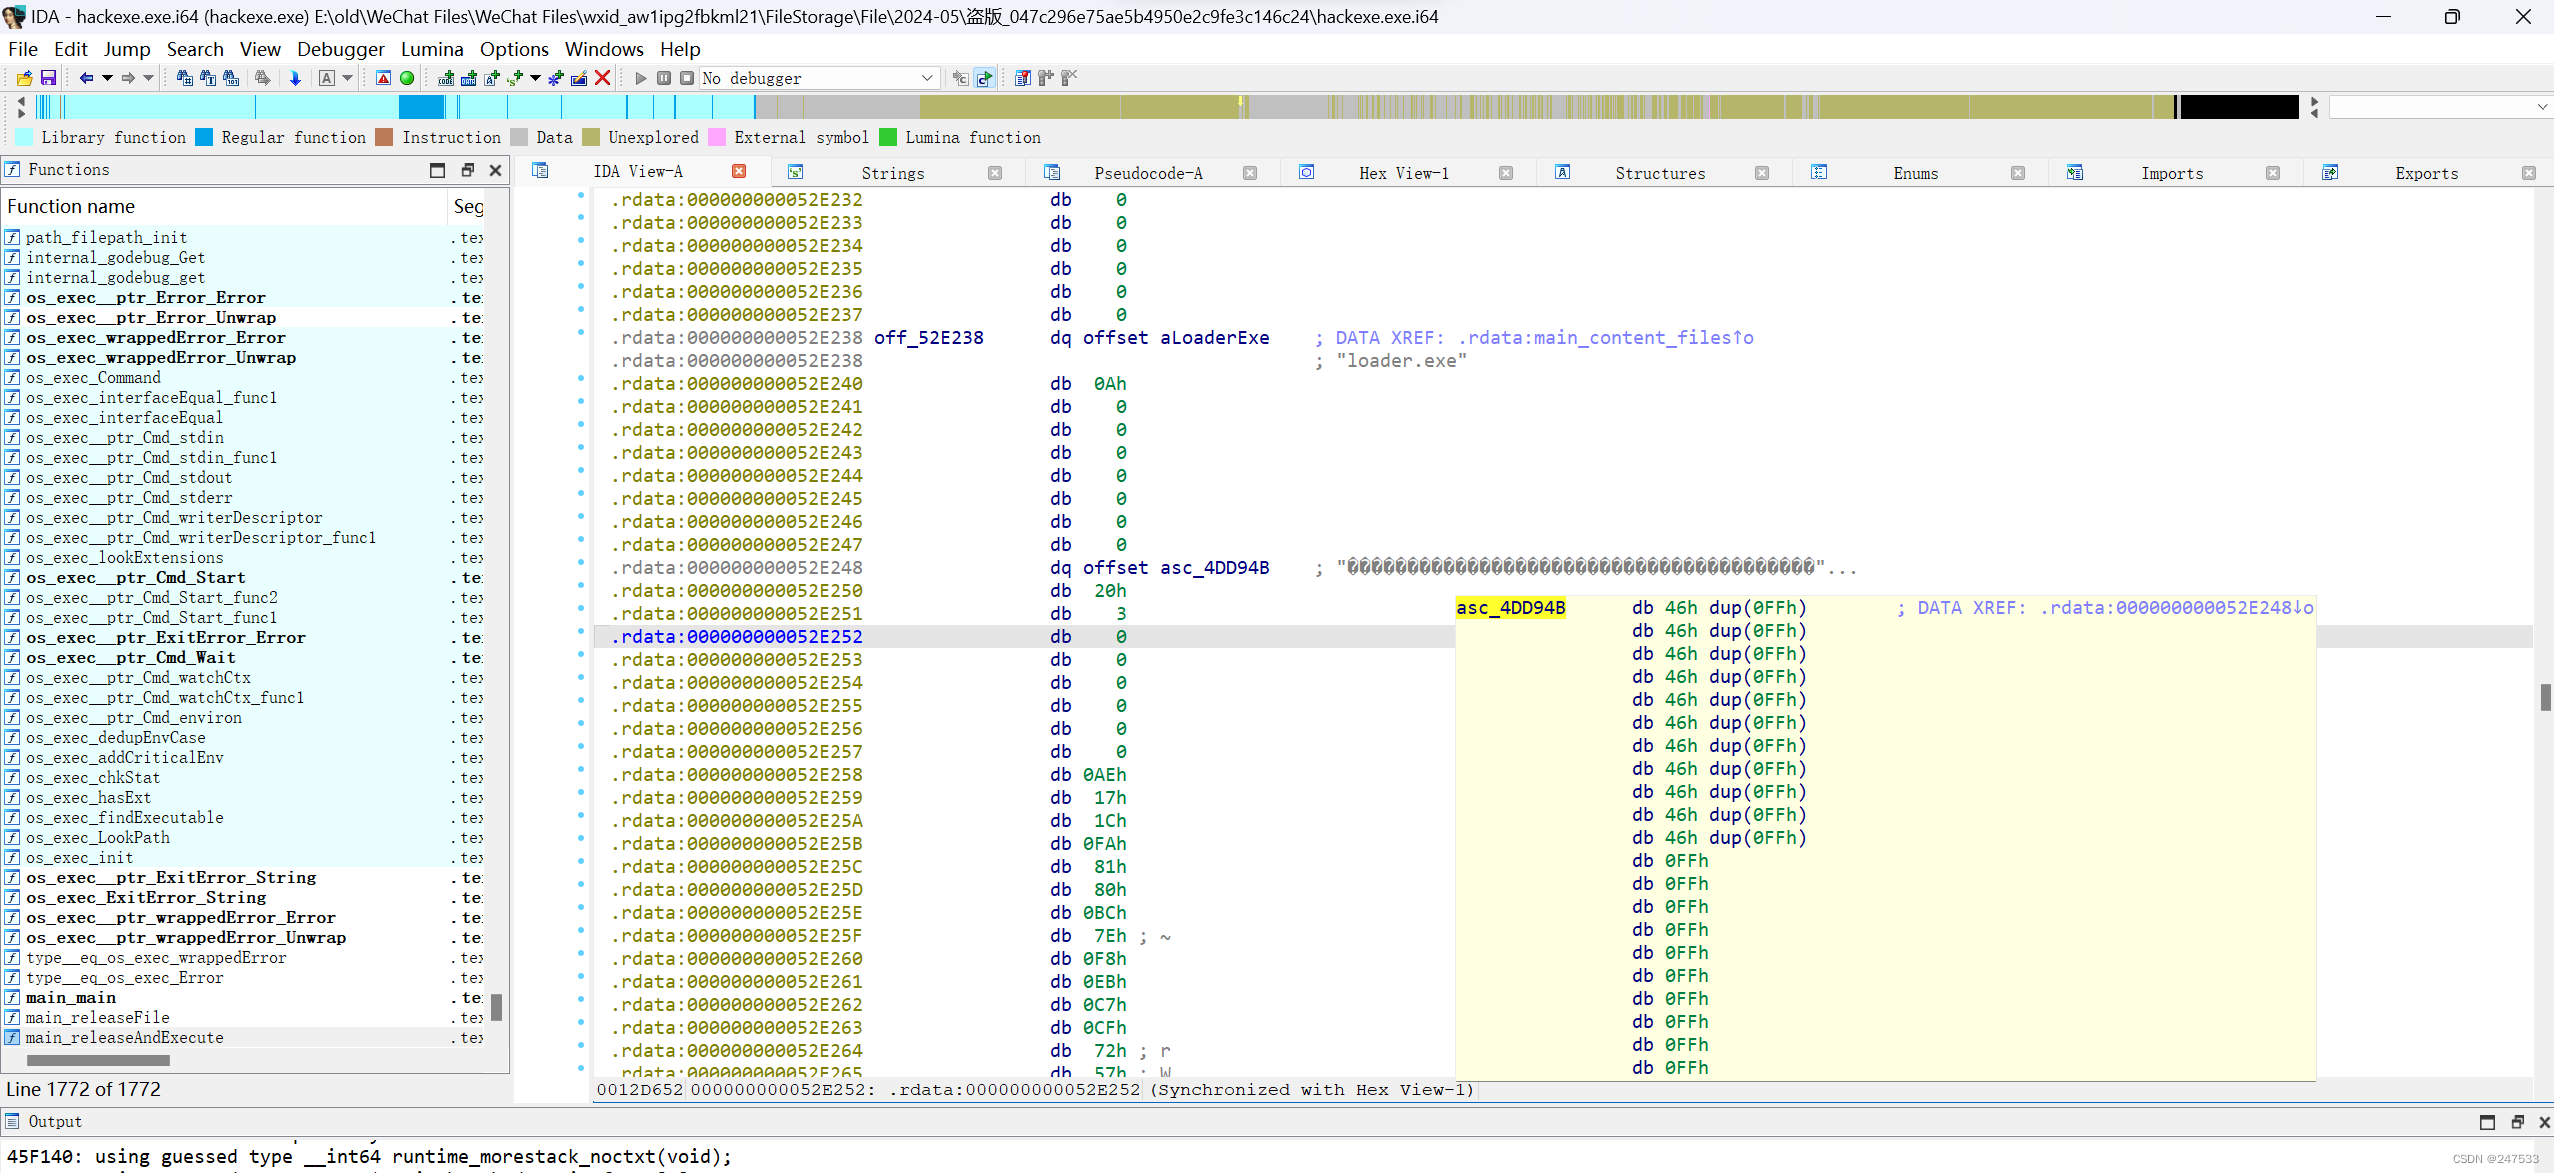Click the binoculars binary search icon
Image resolution: width=2554 pixels, height=1173 pixels.
[231, 78]
